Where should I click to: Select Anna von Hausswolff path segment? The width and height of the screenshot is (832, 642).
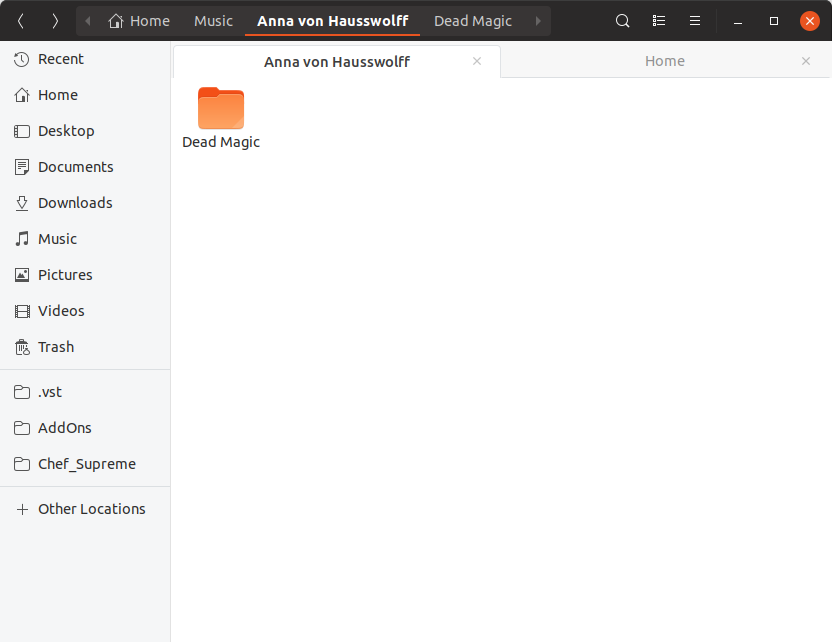[333, 21]
